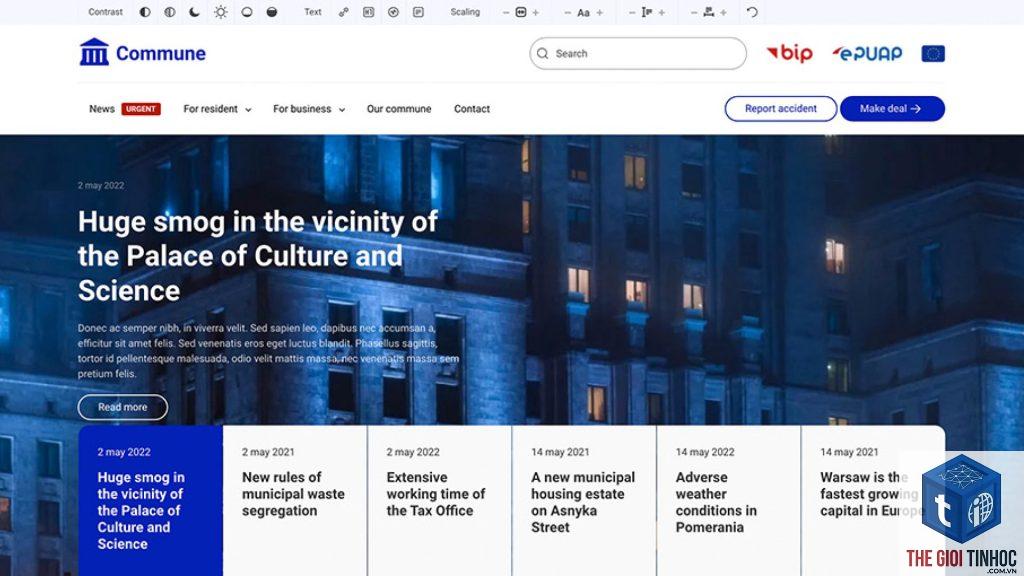Viewport: 1024px width, 576px height.
Task: Open the ePUAP logo link
Action: point(867,54)
